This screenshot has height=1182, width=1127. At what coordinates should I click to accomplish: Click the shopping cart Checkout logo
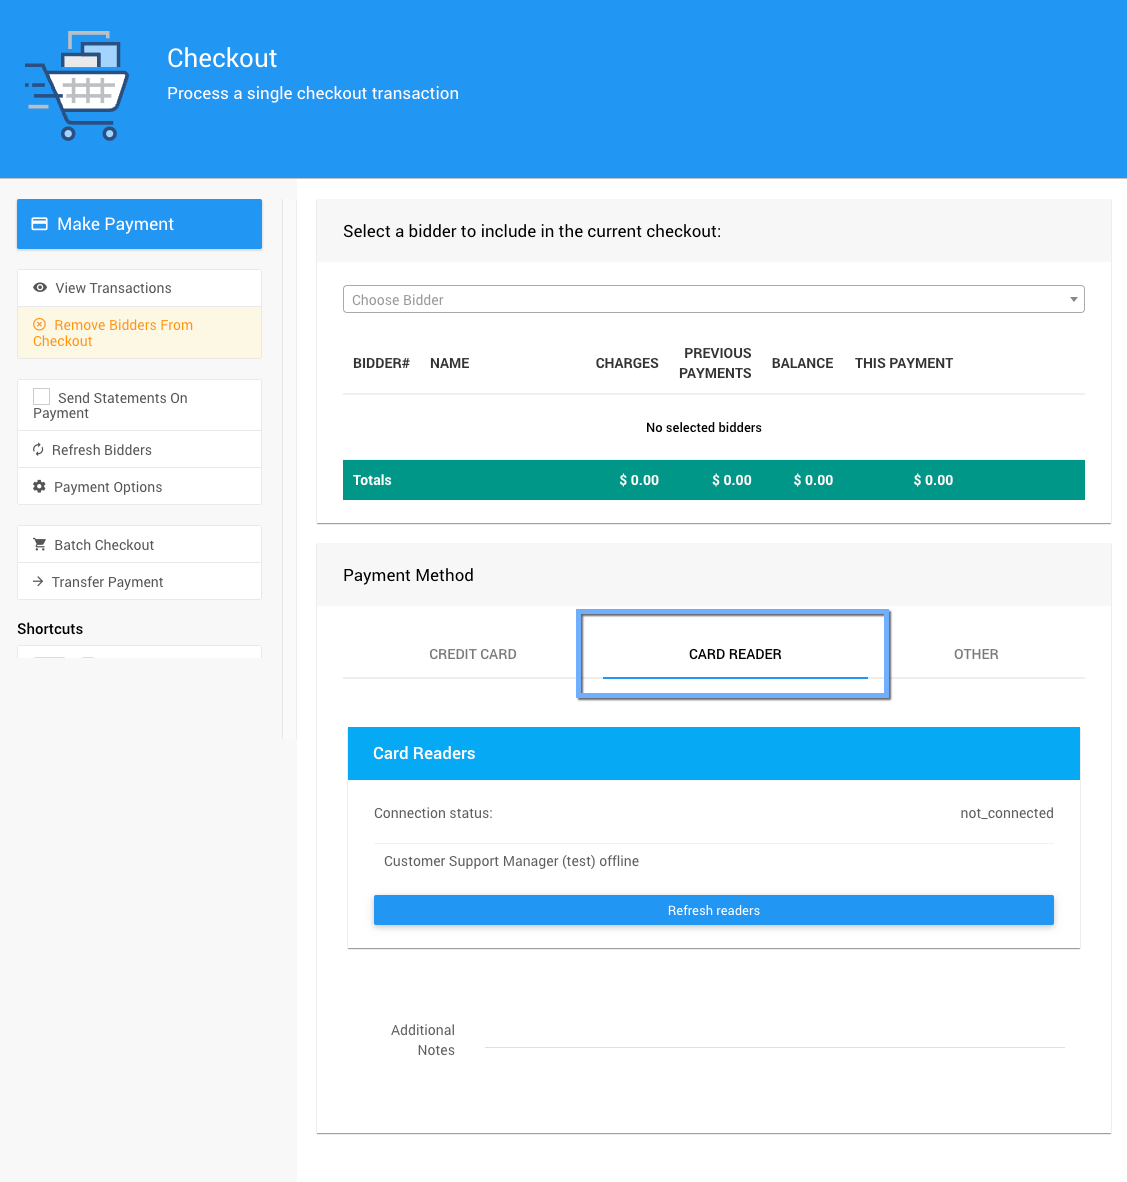pyautogui.click(x=77, y=86)
